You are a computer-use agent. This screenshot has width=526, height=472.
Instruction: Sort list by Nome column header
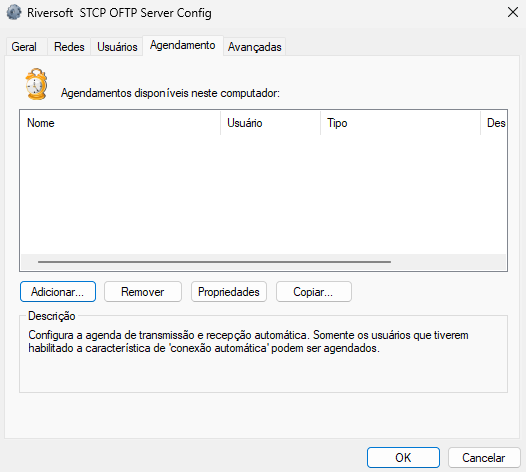coord(120,123)
